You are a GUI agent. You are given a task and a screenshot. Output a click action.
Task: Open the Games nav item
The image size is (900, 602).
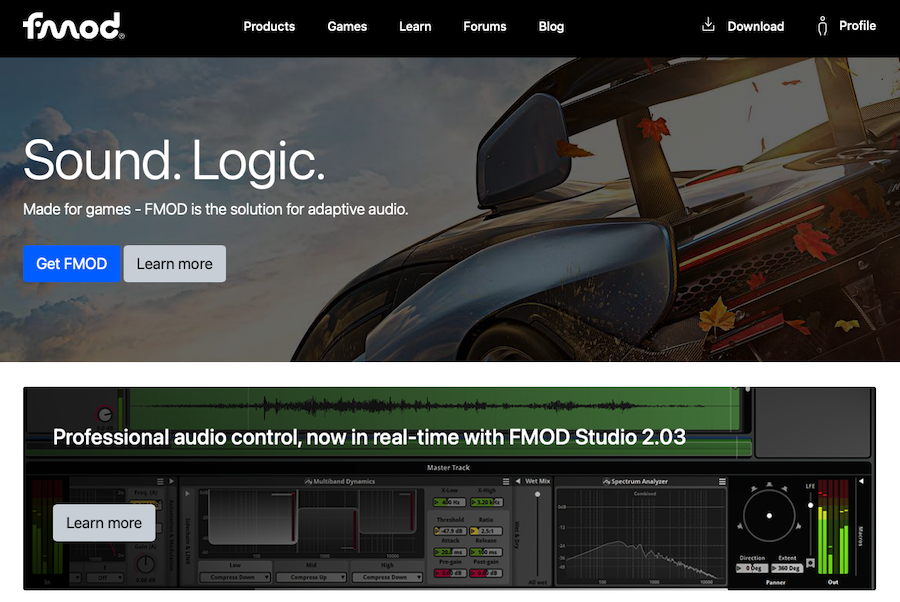(x=347, y=26)
